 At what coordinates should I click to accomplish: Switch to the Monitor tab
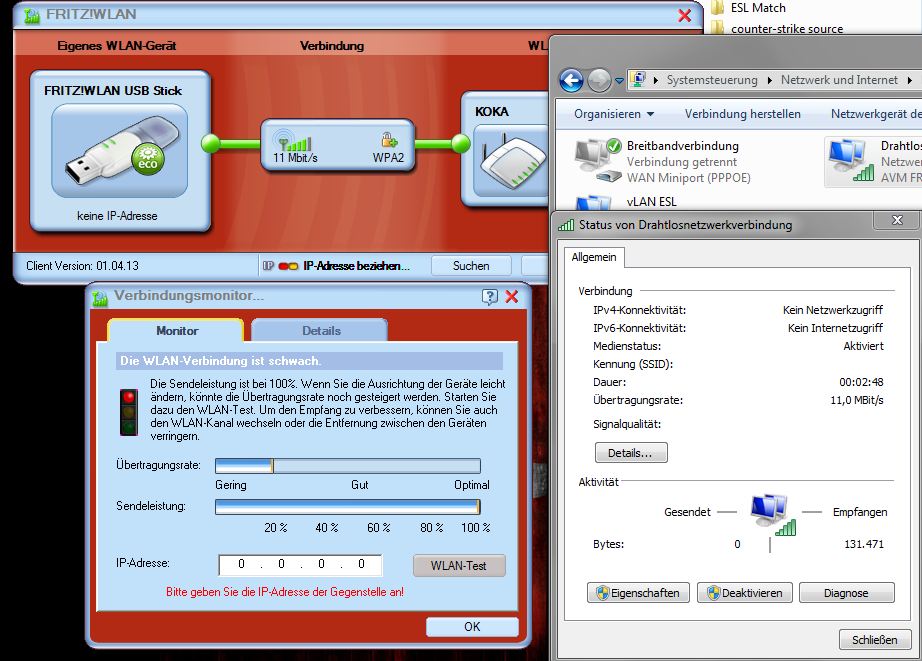(x=176, y=330)
